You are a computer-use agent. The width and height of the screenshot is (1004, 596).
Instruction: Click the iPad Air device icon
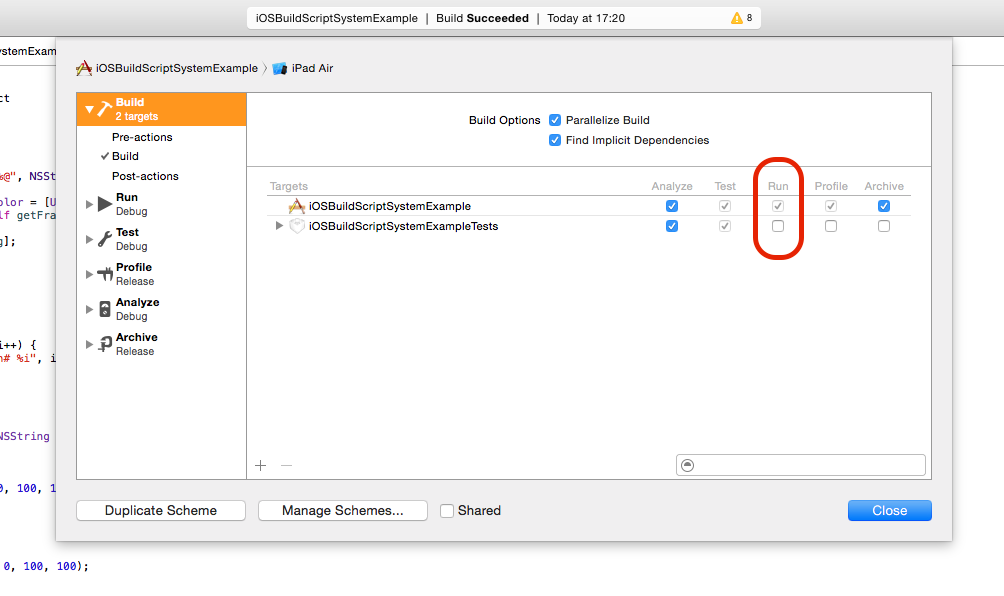pyautogui.click(x=279, y=68)
